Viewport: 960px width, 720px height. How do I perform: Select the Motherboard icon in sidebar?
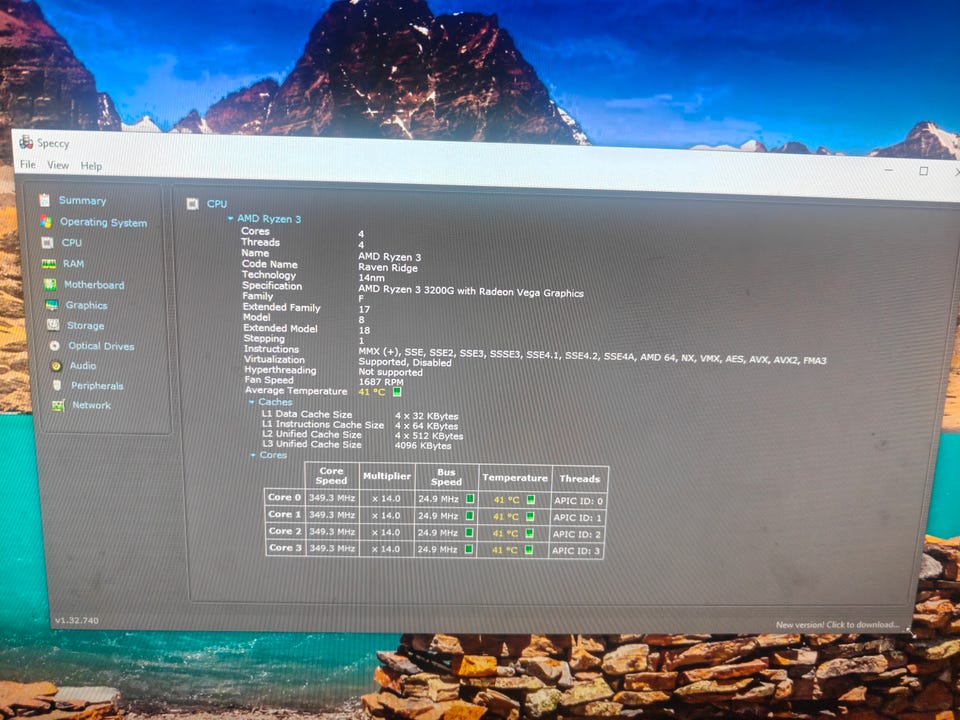click(50, 284)
